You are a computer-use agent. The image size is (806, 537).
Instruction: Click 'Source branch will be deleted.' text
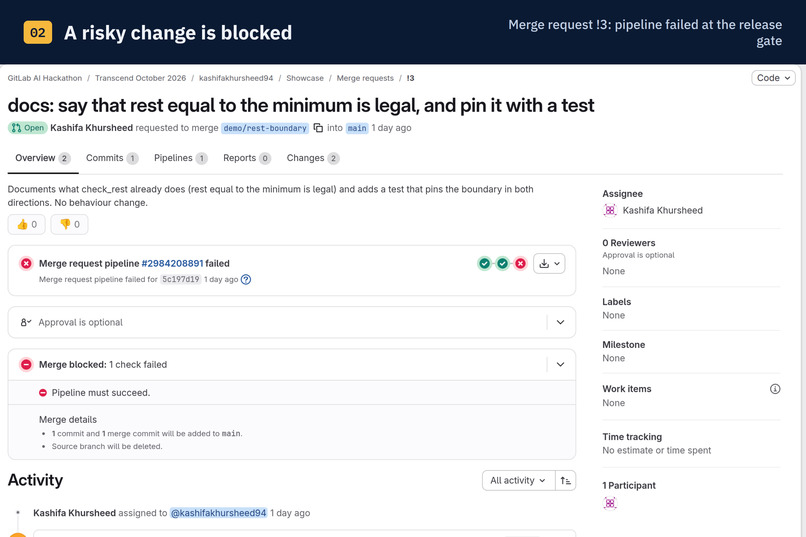(x=107, y=447)
